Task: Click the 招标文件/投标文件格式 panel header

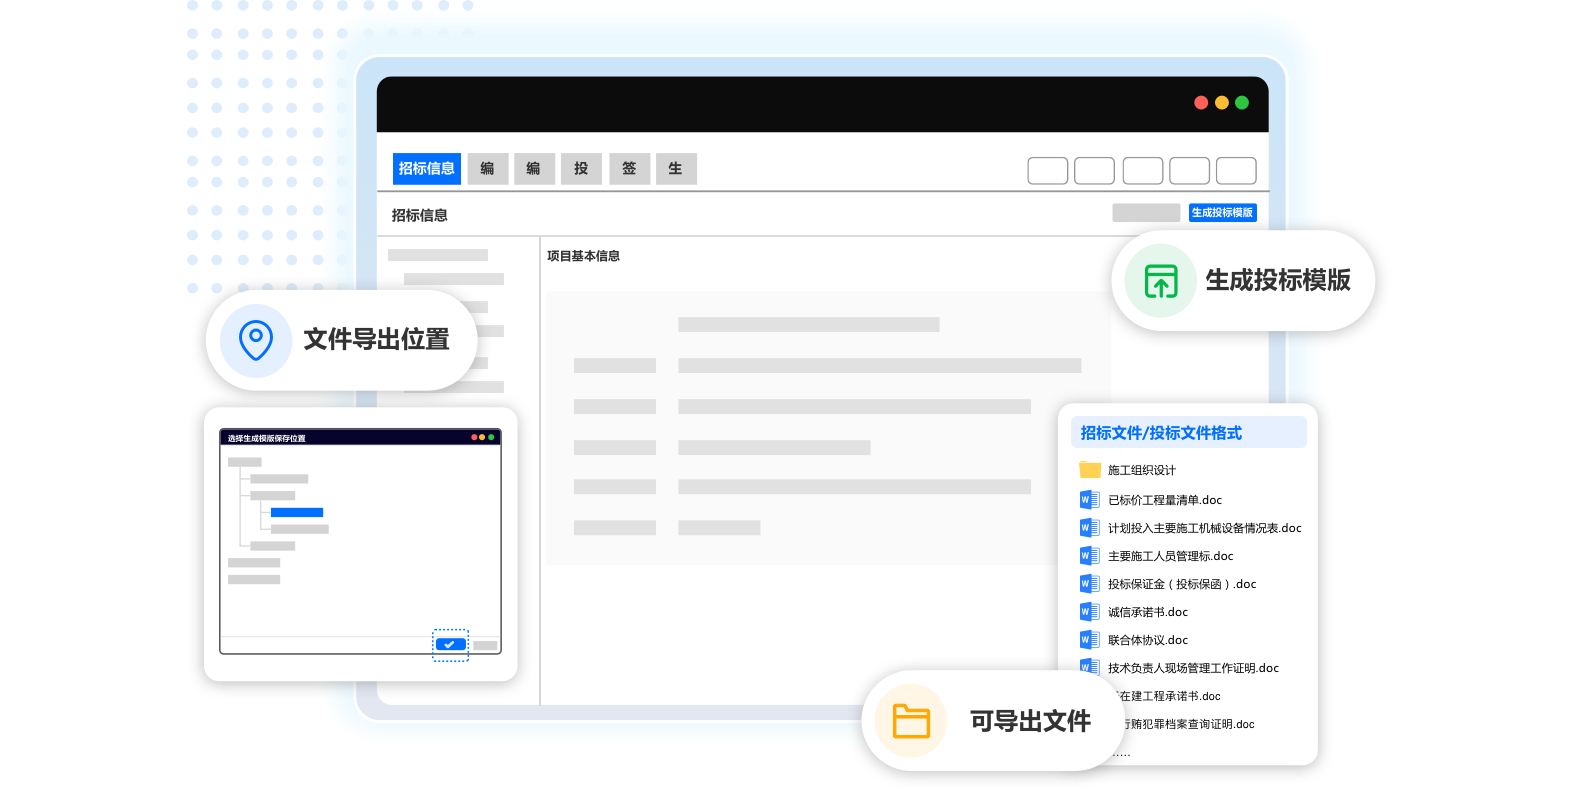Action: pos(1188,433)
